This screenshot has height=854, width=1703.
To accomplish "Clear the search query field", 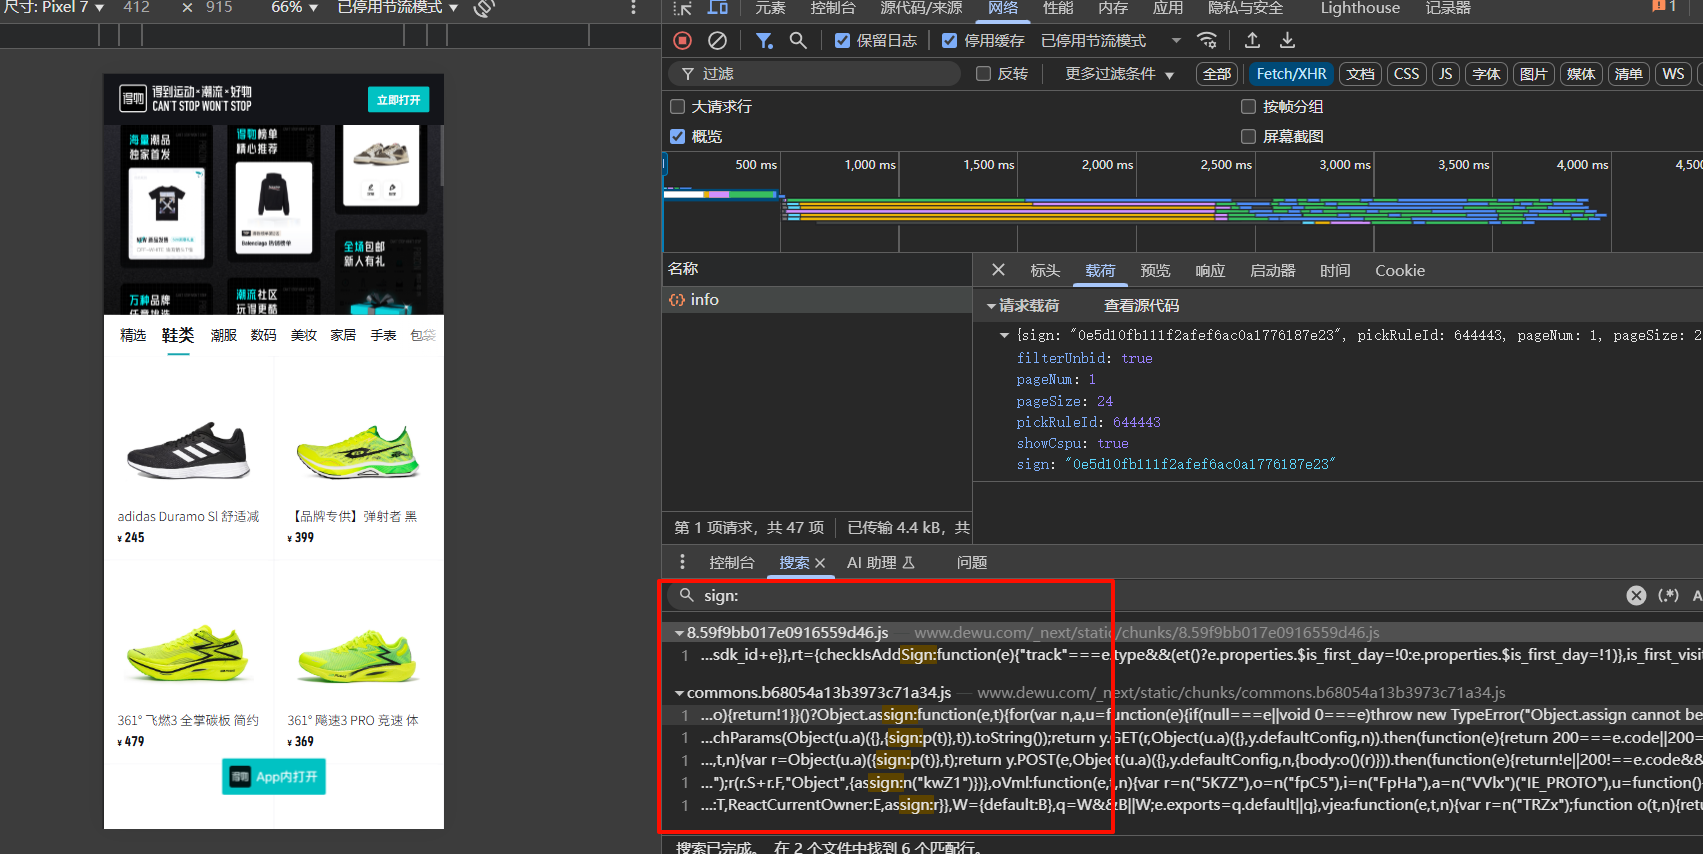I will 1636,595.
